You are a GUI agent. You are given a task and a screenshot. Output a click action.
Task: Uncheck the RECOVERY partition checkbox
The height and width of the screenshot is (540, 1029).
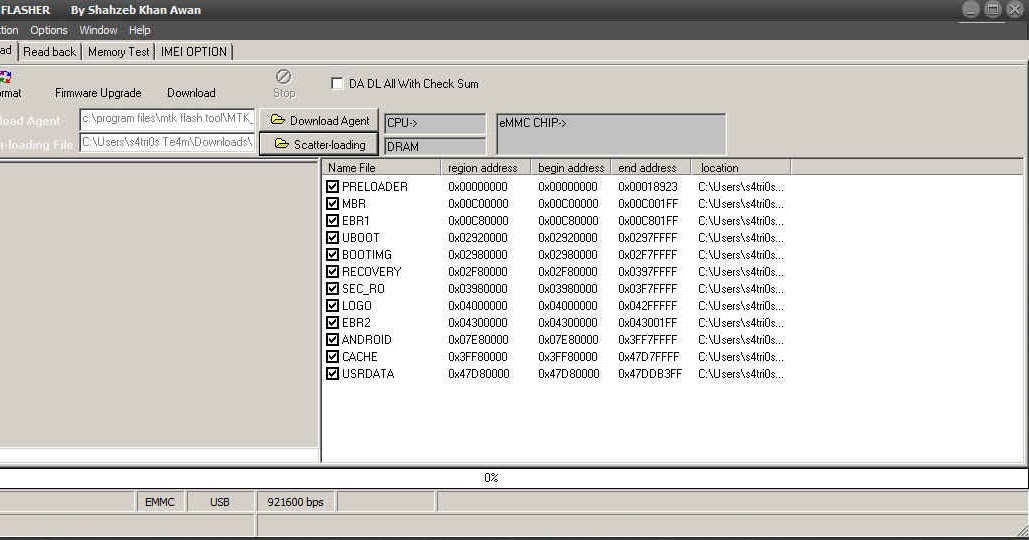333,272
